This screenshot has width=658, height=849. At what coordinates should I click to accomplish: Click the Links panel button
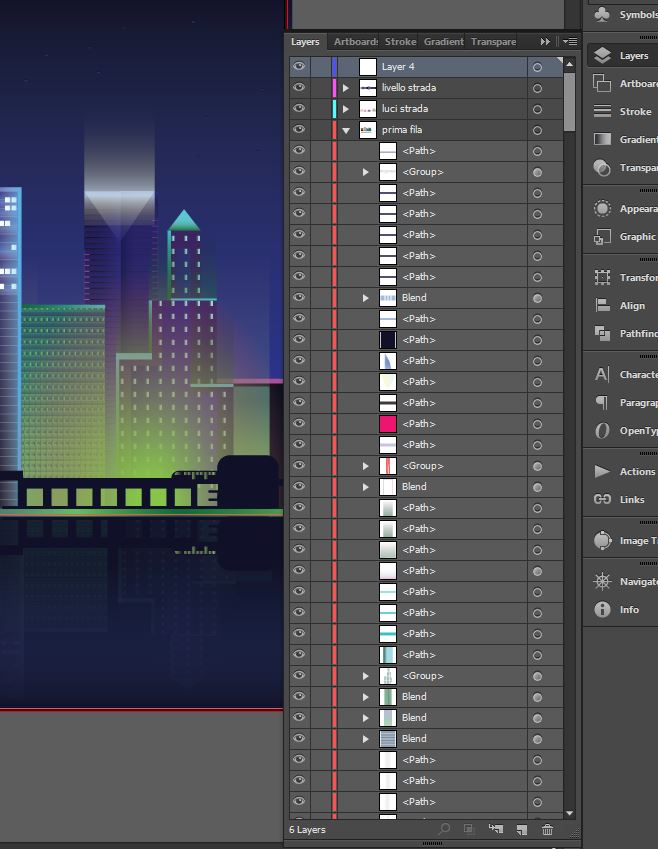click(602, 499)
